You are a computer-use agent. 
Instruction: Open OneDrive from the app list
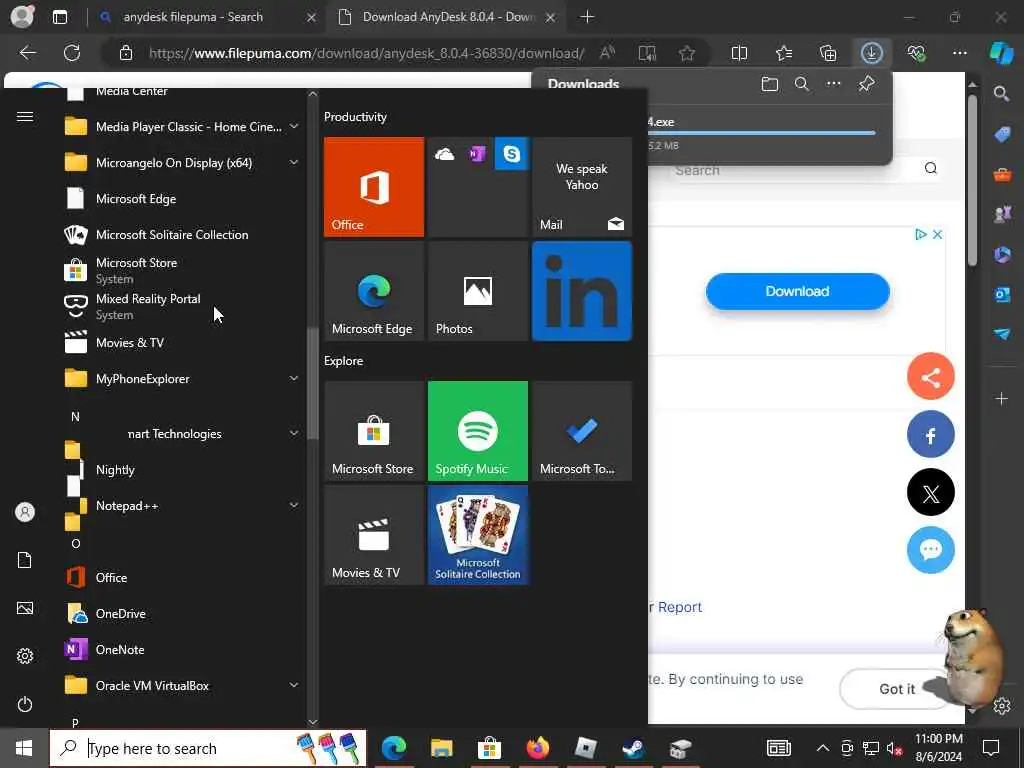(182, 614)
